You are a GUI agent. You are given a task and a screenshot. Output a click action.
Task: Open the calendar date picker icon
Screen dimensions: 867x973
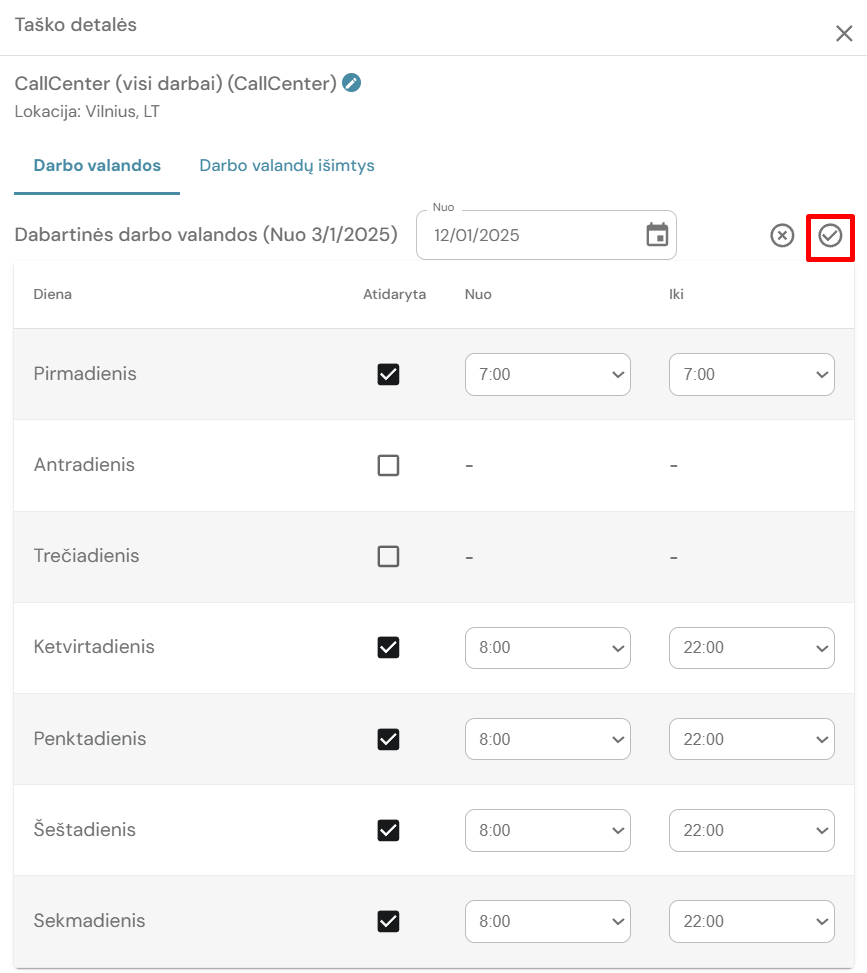click(x=657, y=235)
